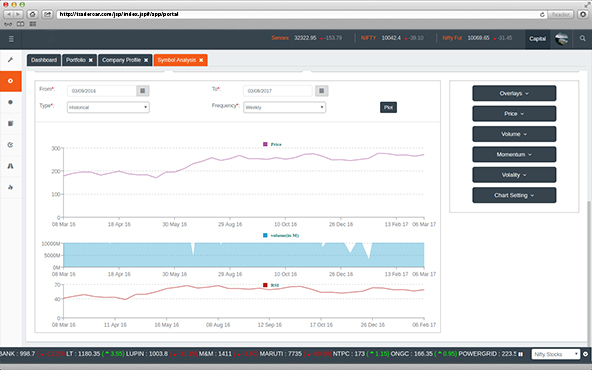Open the Frequency dropdown showing Weekly
Screen dimensions: 592x370
click(284, 107)
